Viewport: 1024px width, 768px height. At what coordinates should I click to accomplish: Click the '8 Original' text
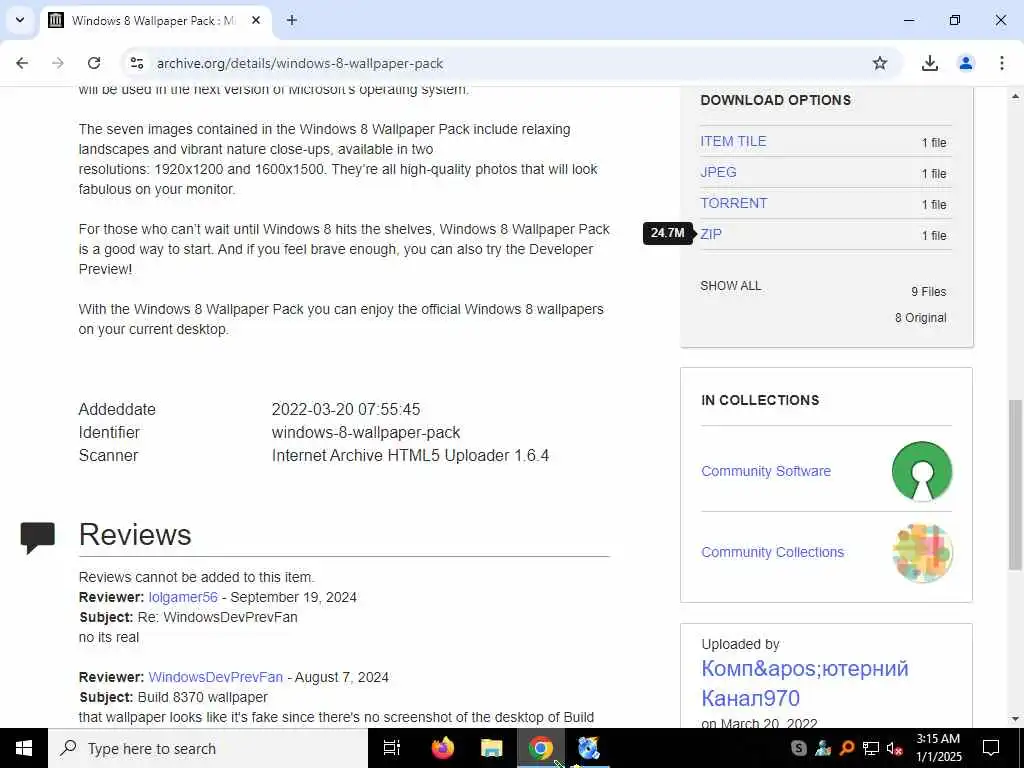pyautogui.click(x=920, y=318)
